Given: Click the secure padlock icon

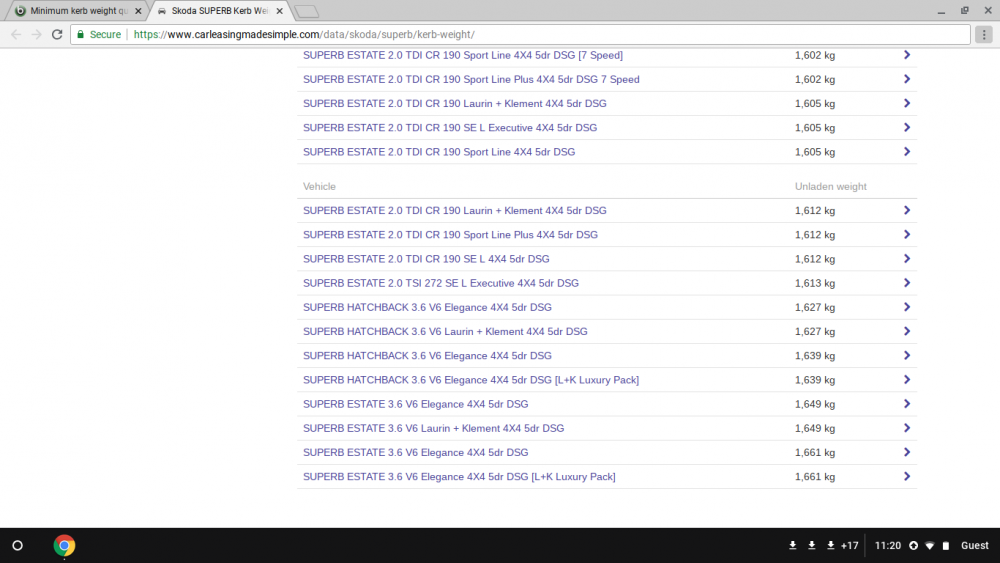Looking at the screenshot, I should (x=80, y=34).
